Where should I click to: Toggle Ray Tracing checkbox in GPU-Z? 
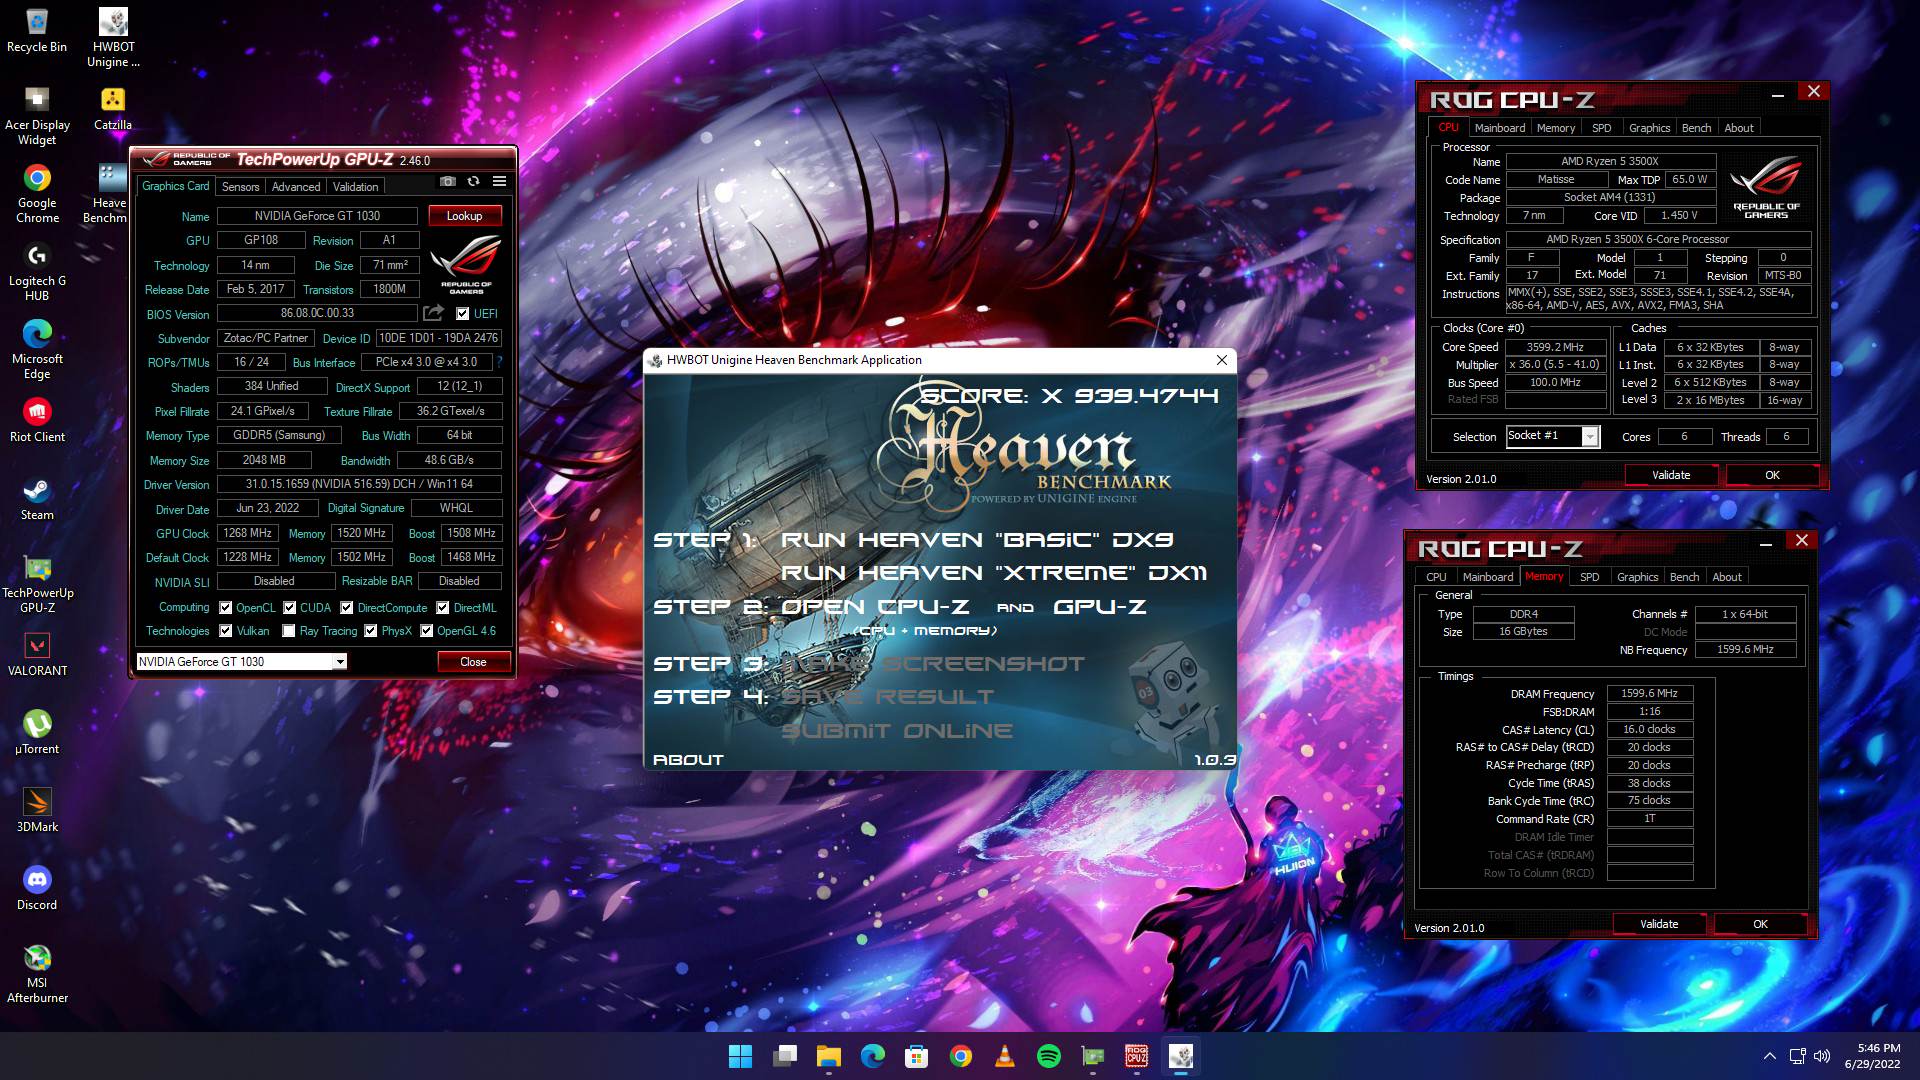point(289,631)
